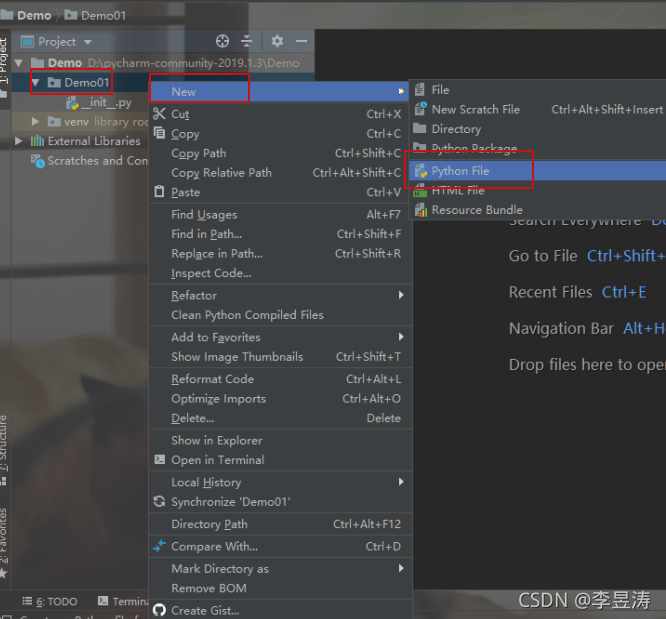Select New in the context menu
This screenshot has width=666, height=619.
pos(279,91)
